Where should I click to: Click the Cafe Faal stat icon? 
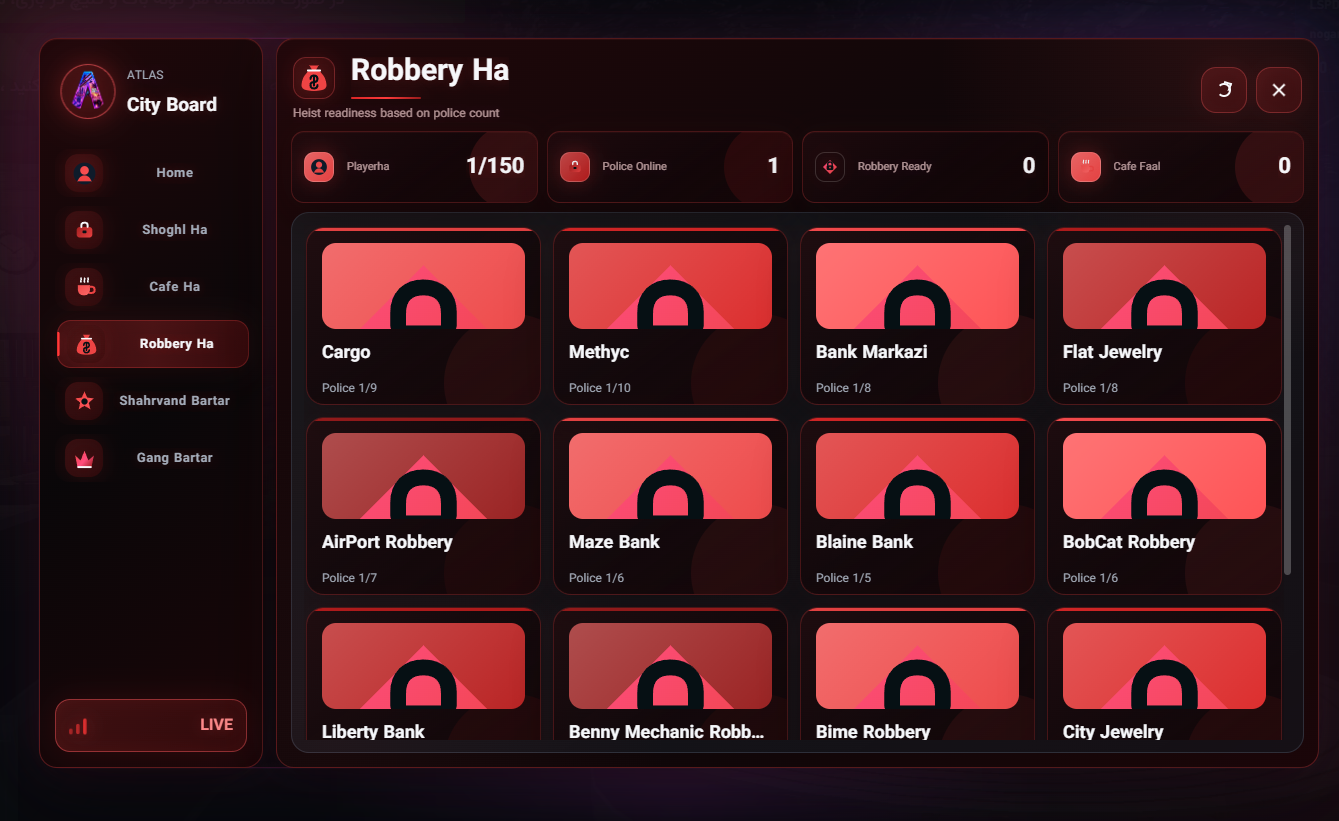(x=1086, y=167)
